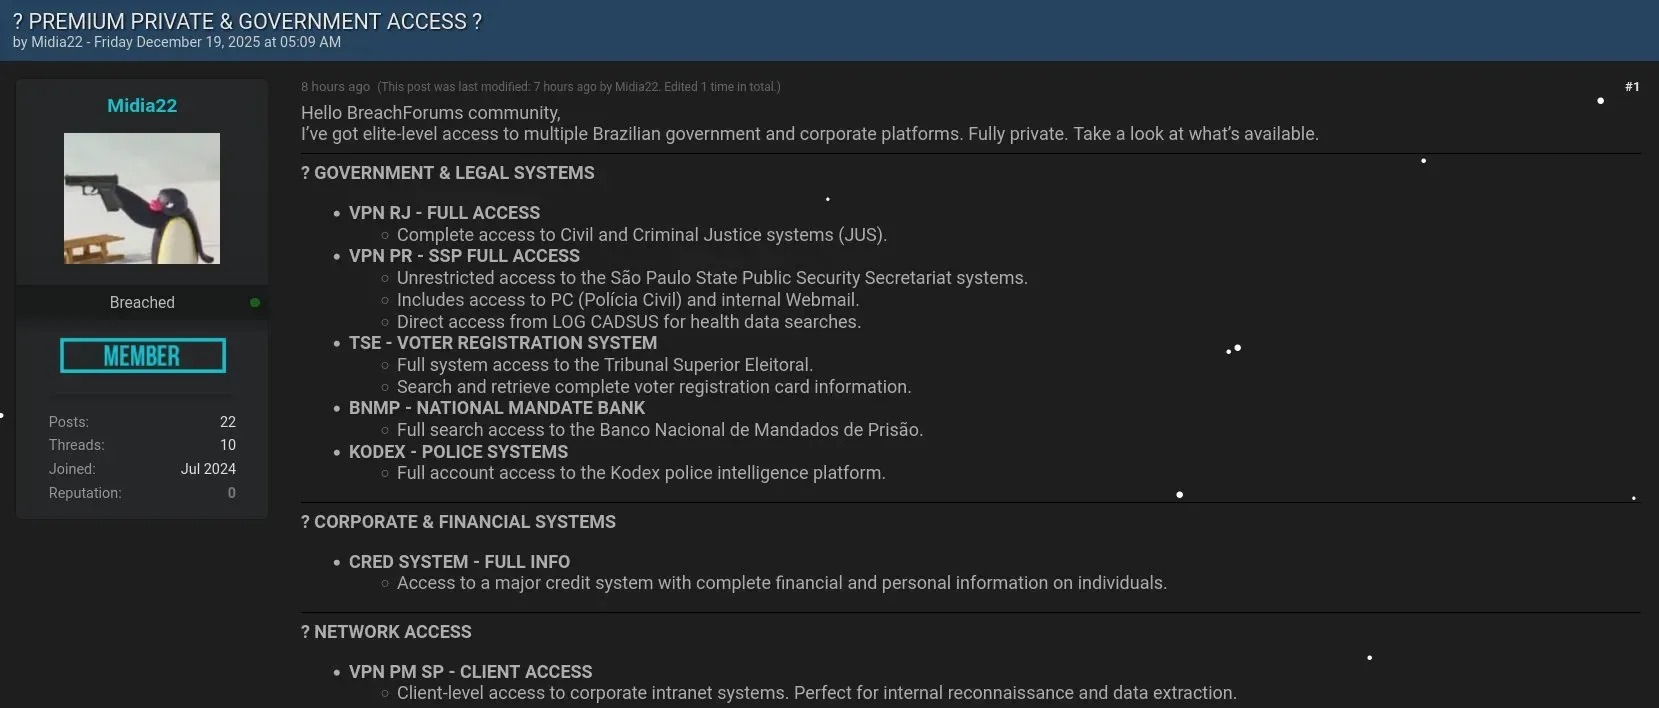The width and height of the screenshot is (1659, 708).
Task: Click the Reputation score '0'
Action: pyautogui.click(x=230, y=492)
